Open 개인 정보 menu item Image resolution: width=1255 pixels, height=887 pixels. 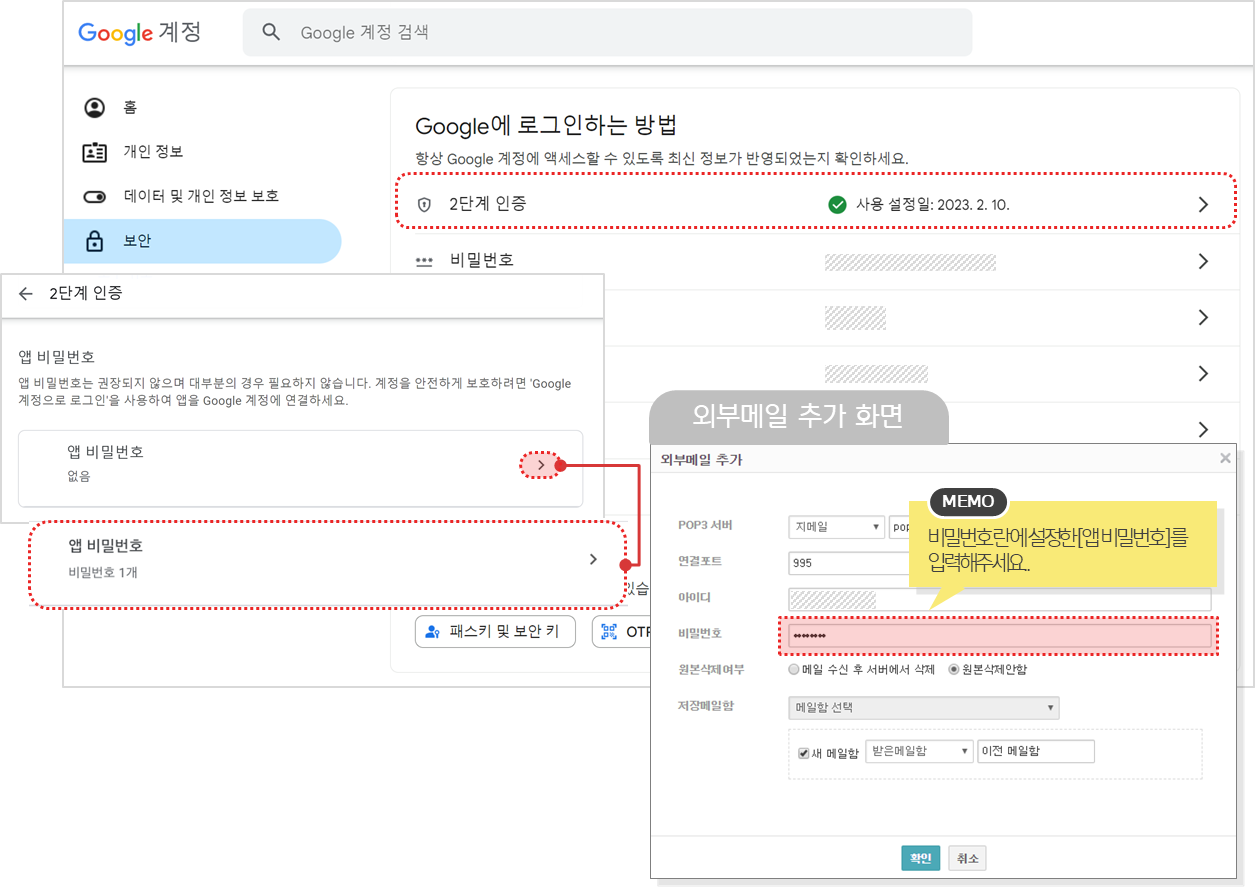coord(153,152)
